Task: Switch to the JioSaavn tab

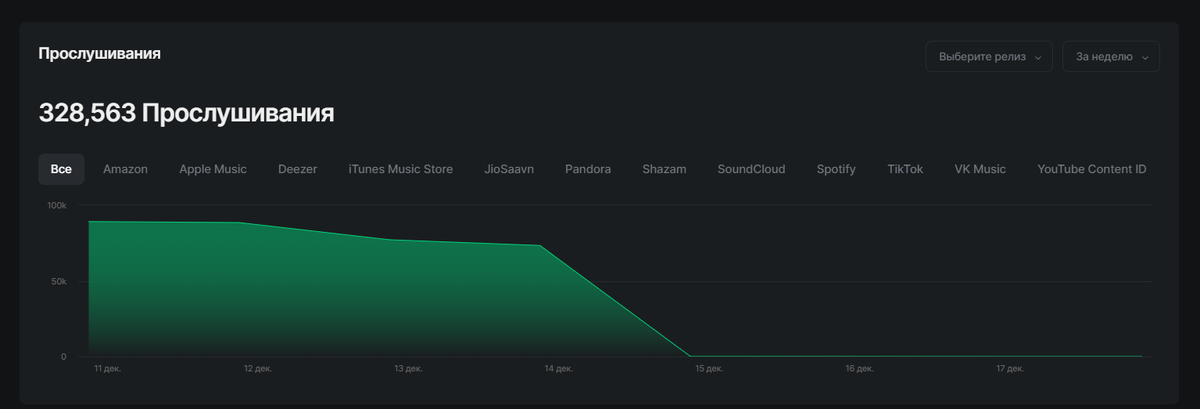Action: (x=509, y=169)
